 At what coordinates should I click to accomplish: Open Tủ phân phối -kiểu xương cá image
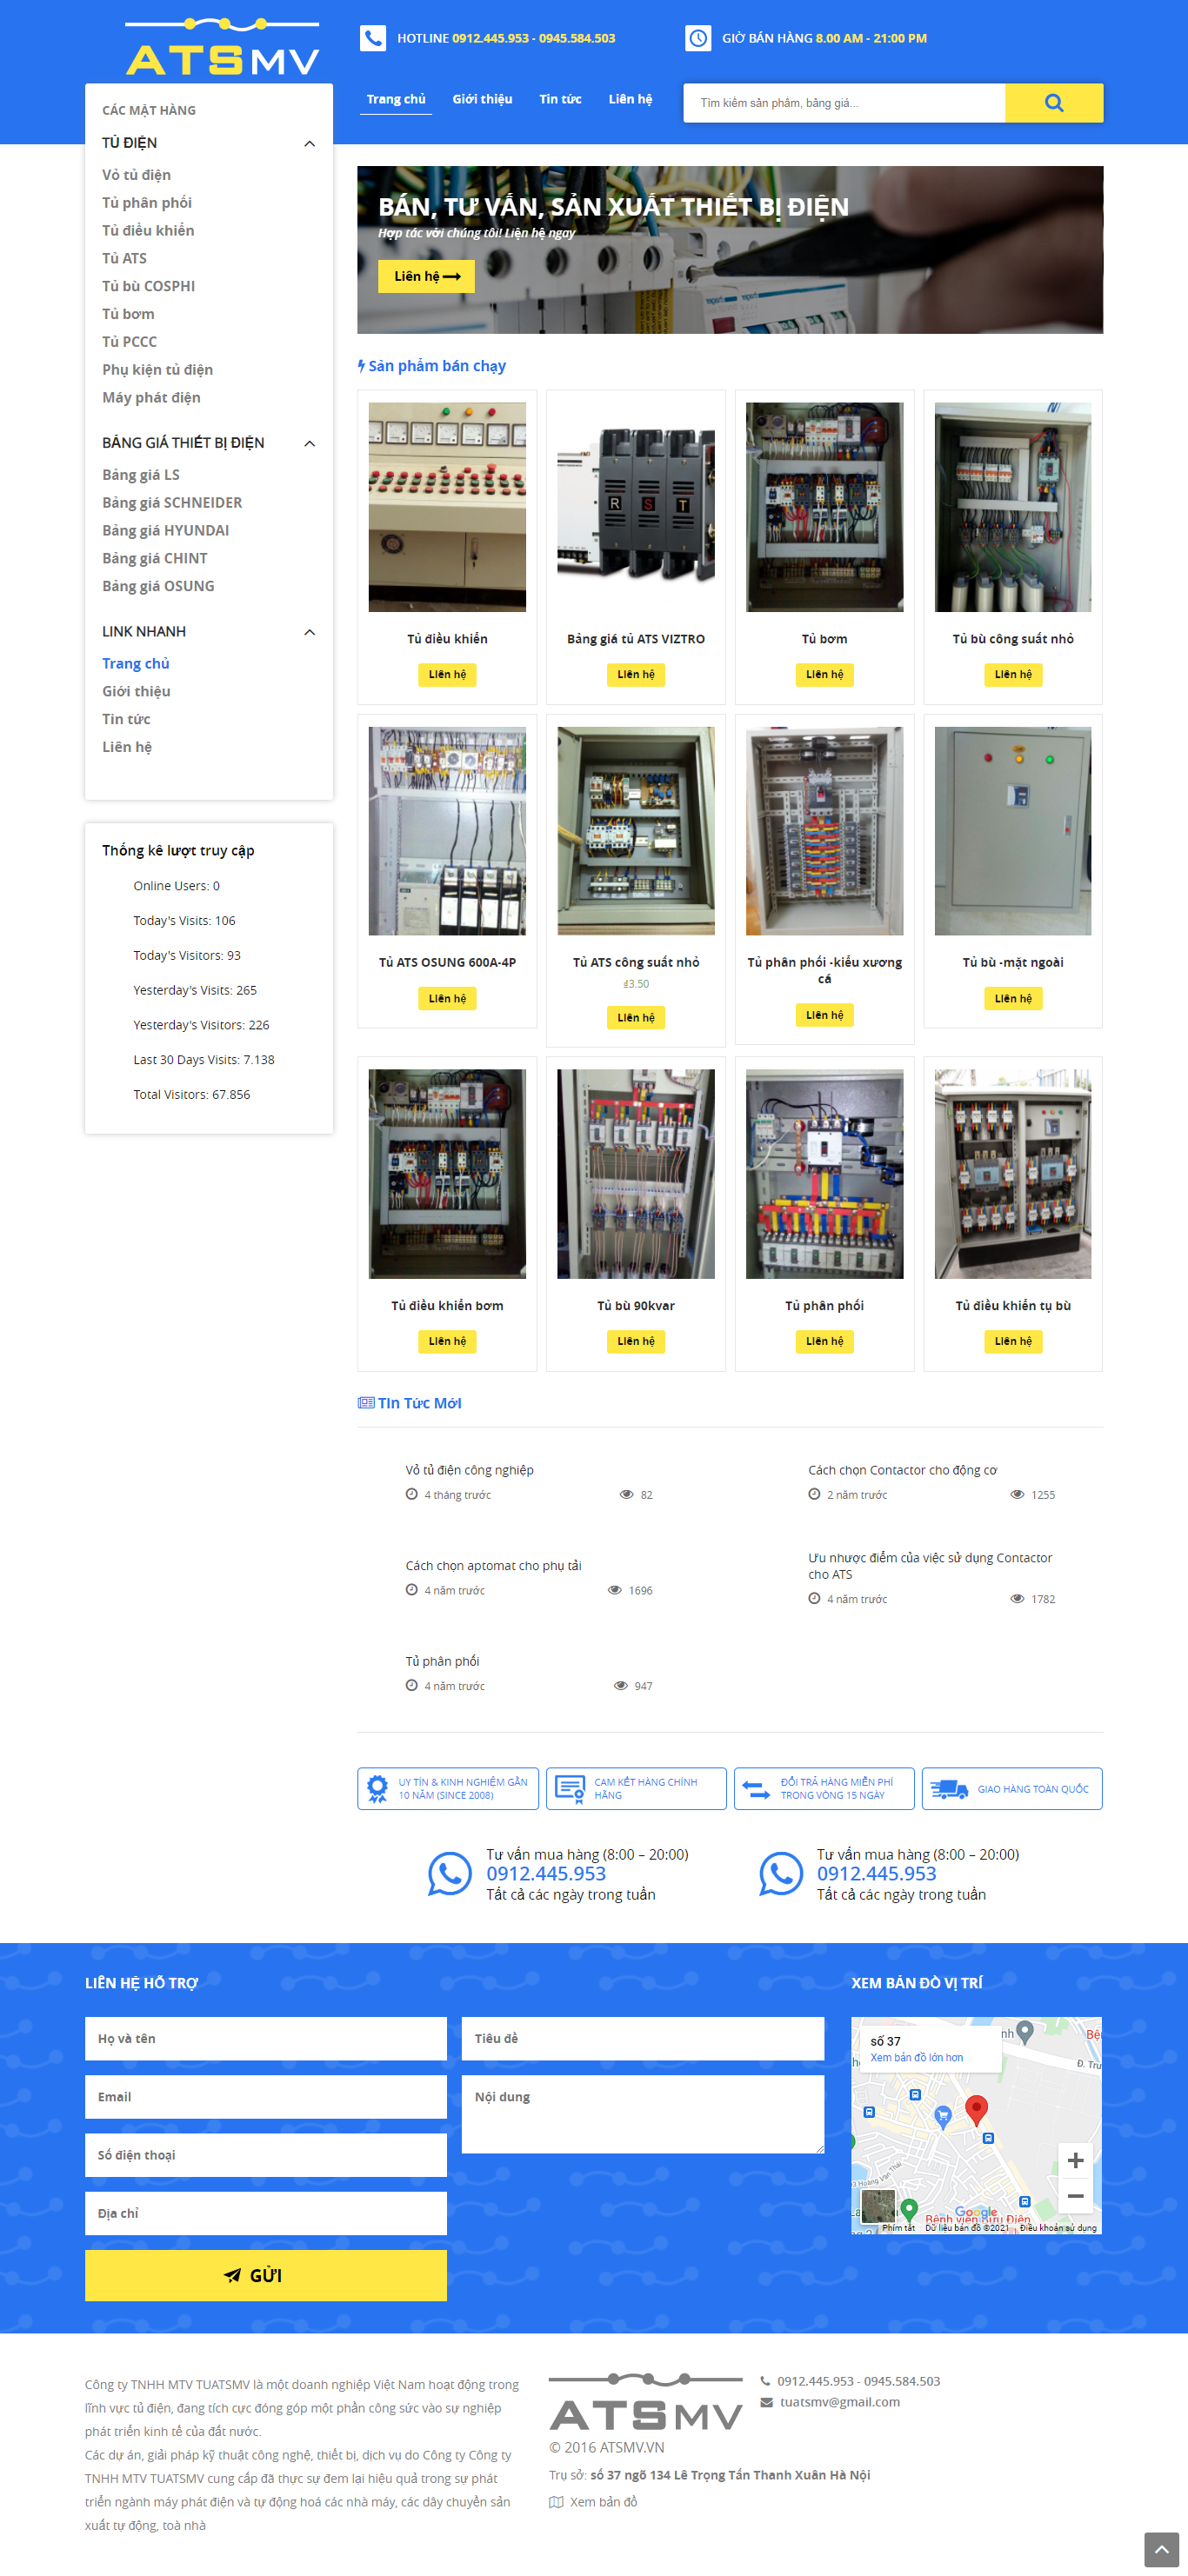coord(824,831)
